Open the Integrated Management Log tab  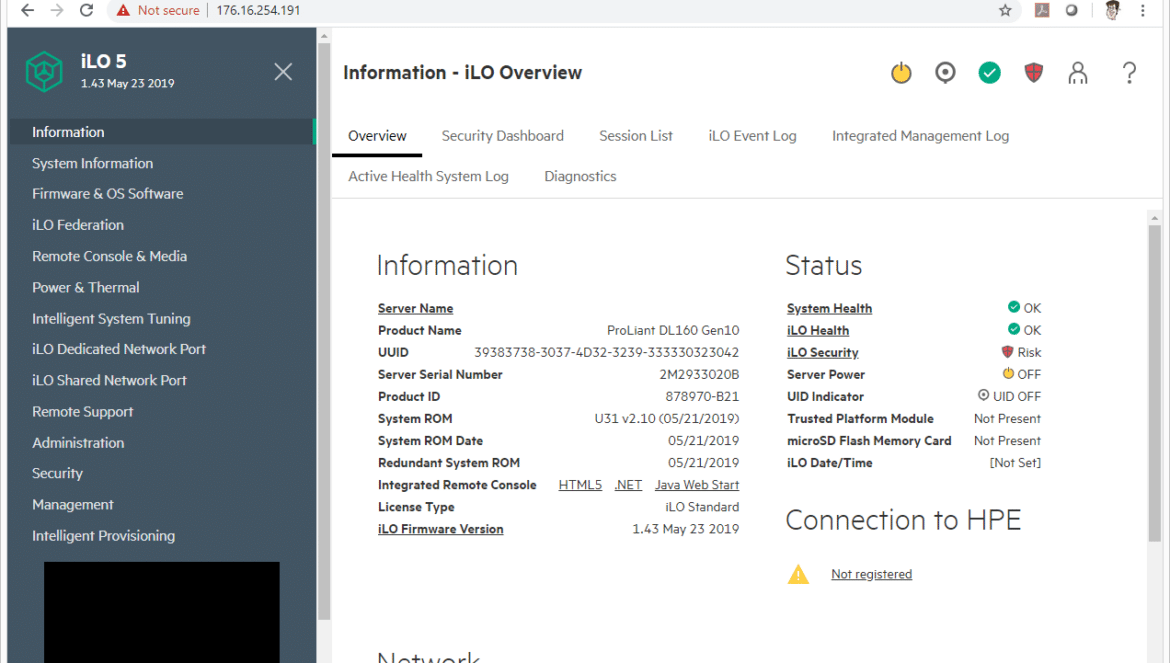coord(920,136)
